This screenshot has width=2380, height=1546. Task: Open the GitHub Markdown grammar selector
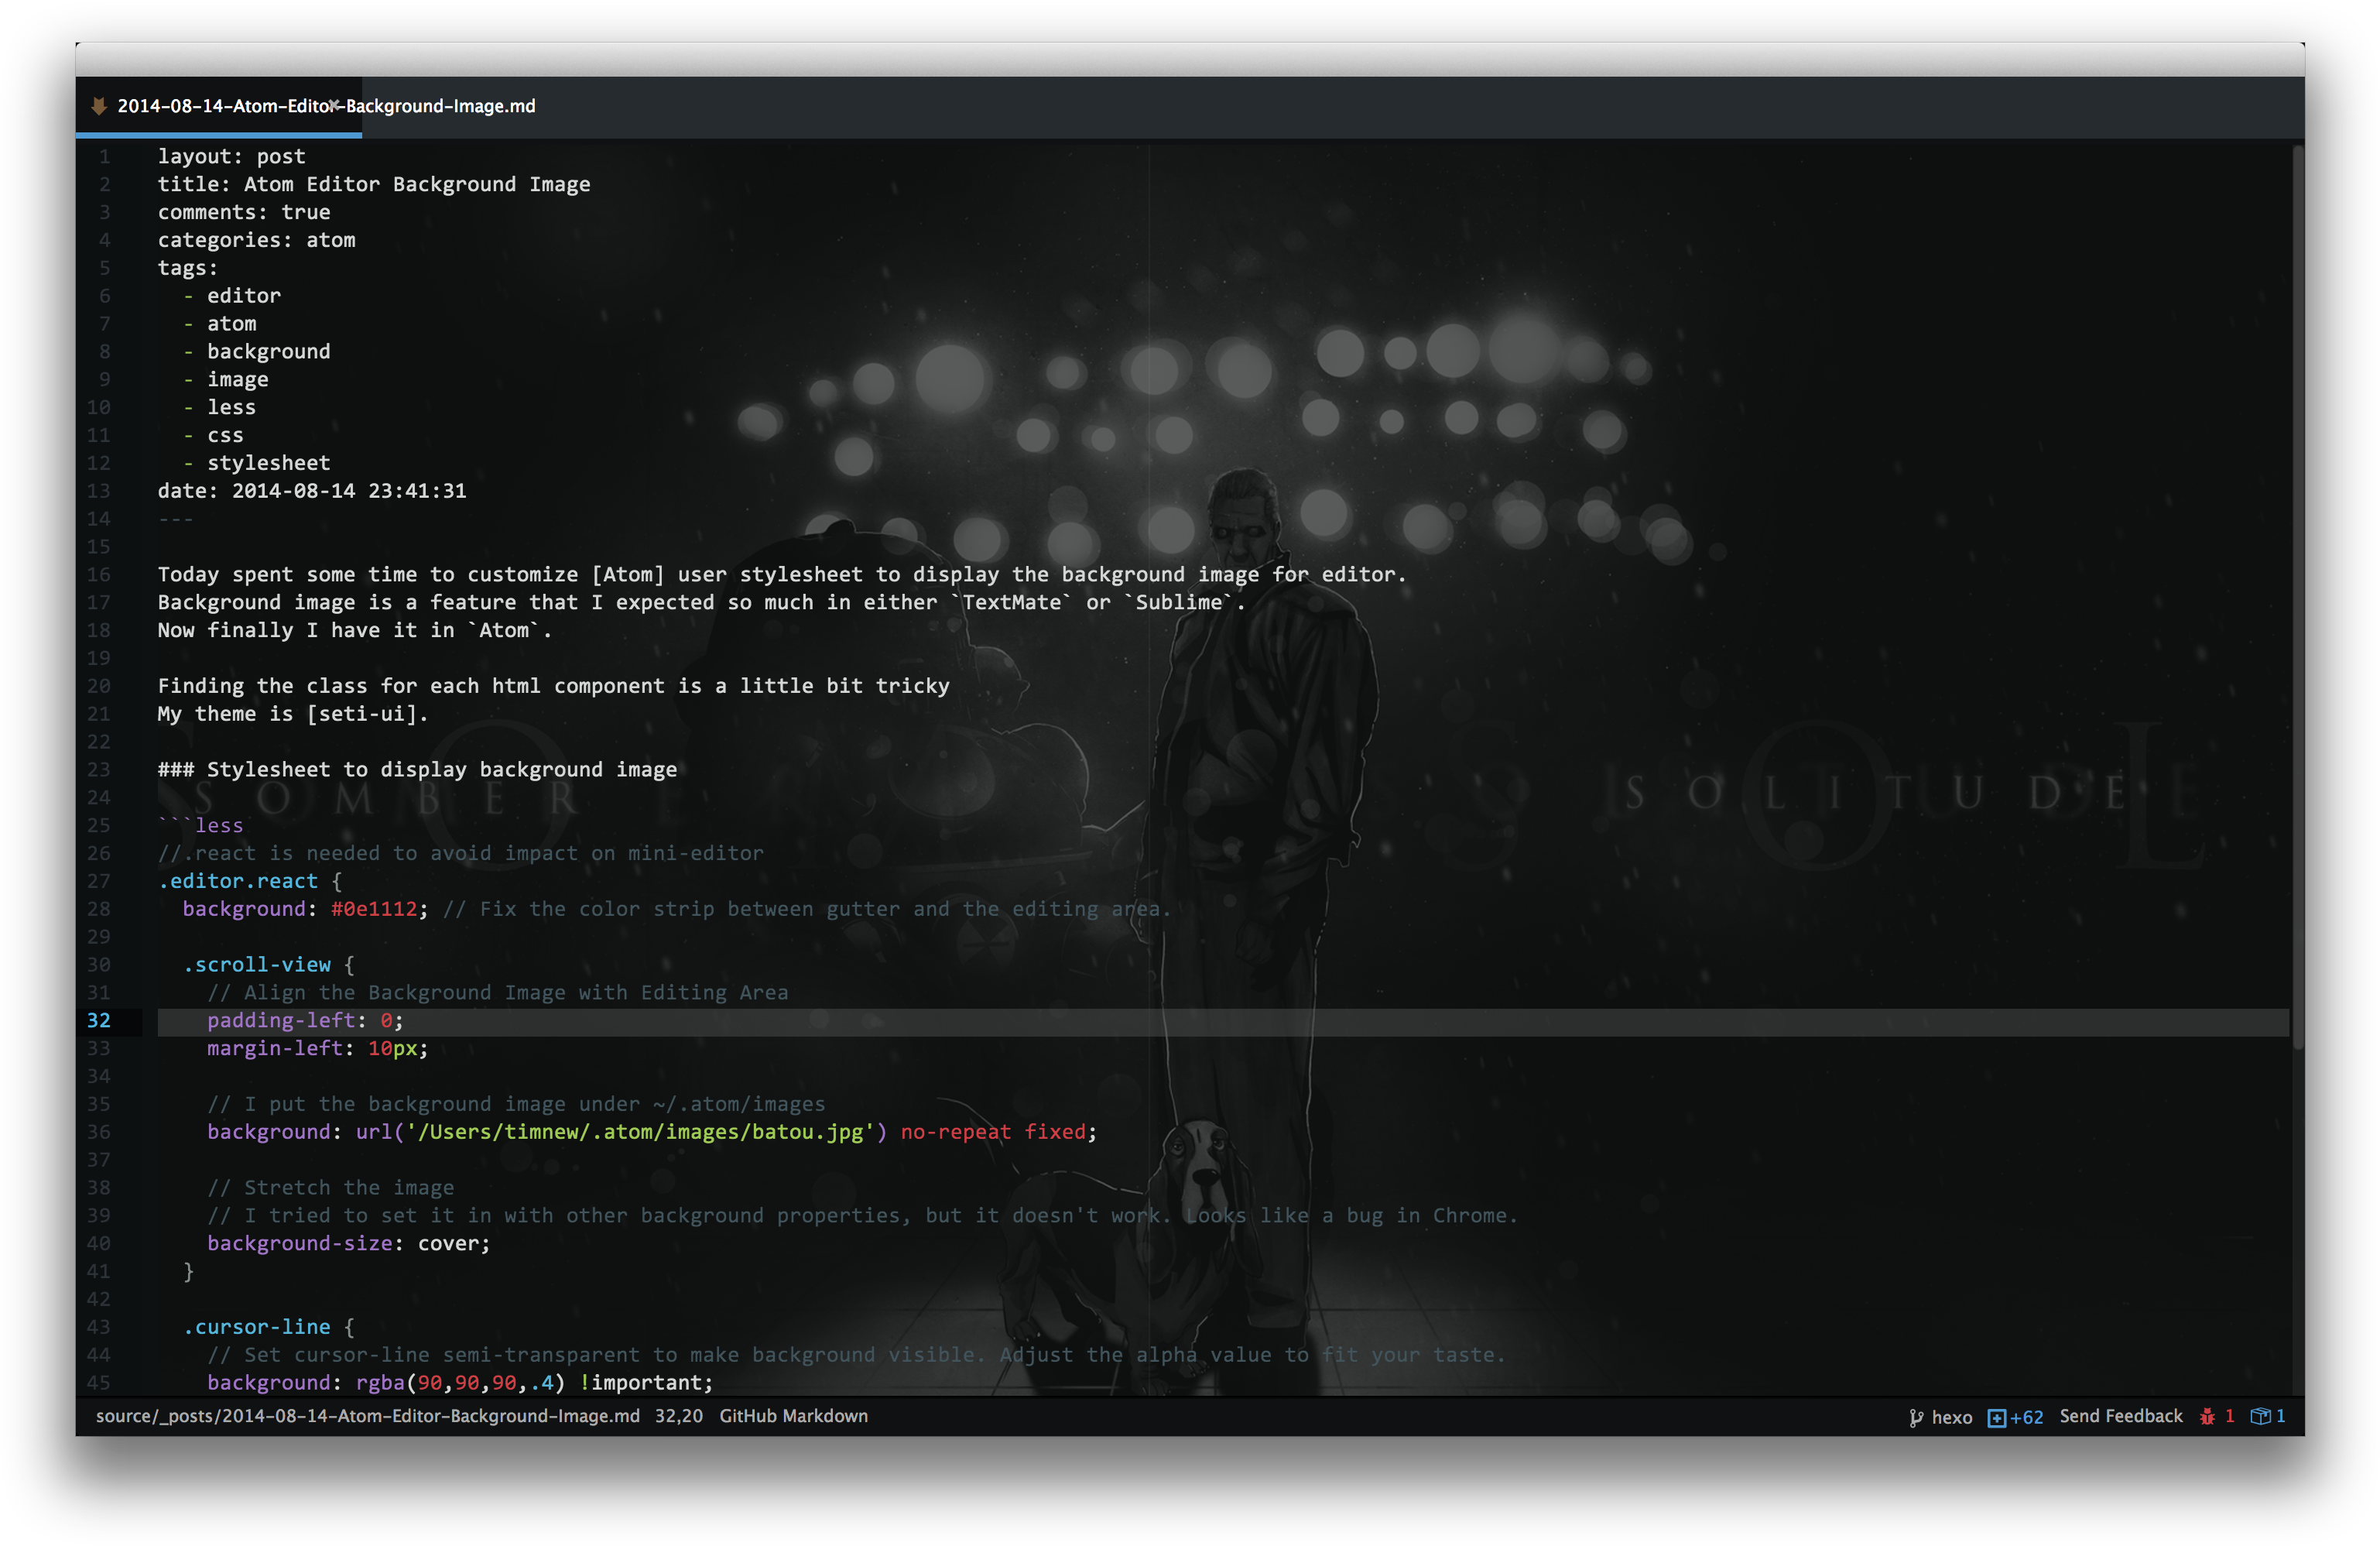click(793, 1416)
